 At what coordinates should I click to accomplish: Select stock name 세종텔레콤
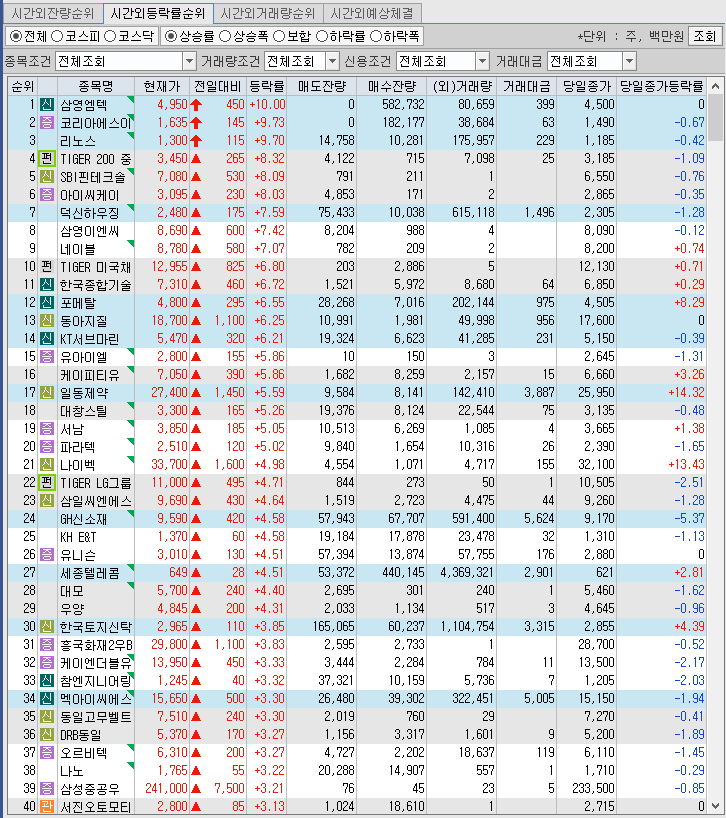point(90,573)
